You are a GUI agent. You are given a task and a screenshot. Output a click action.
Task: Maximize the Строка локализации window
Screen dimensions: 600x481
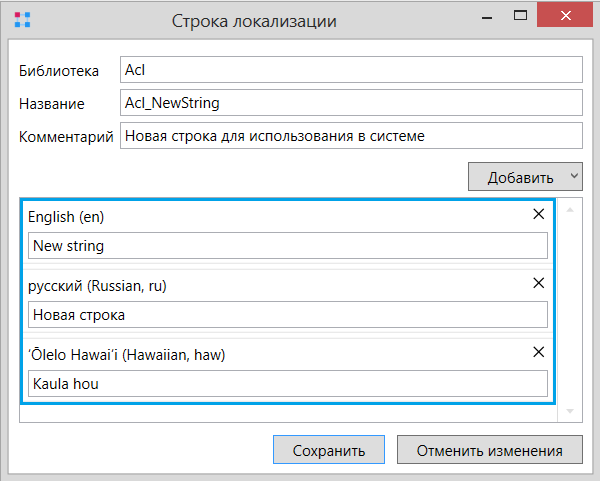[520, 15]
